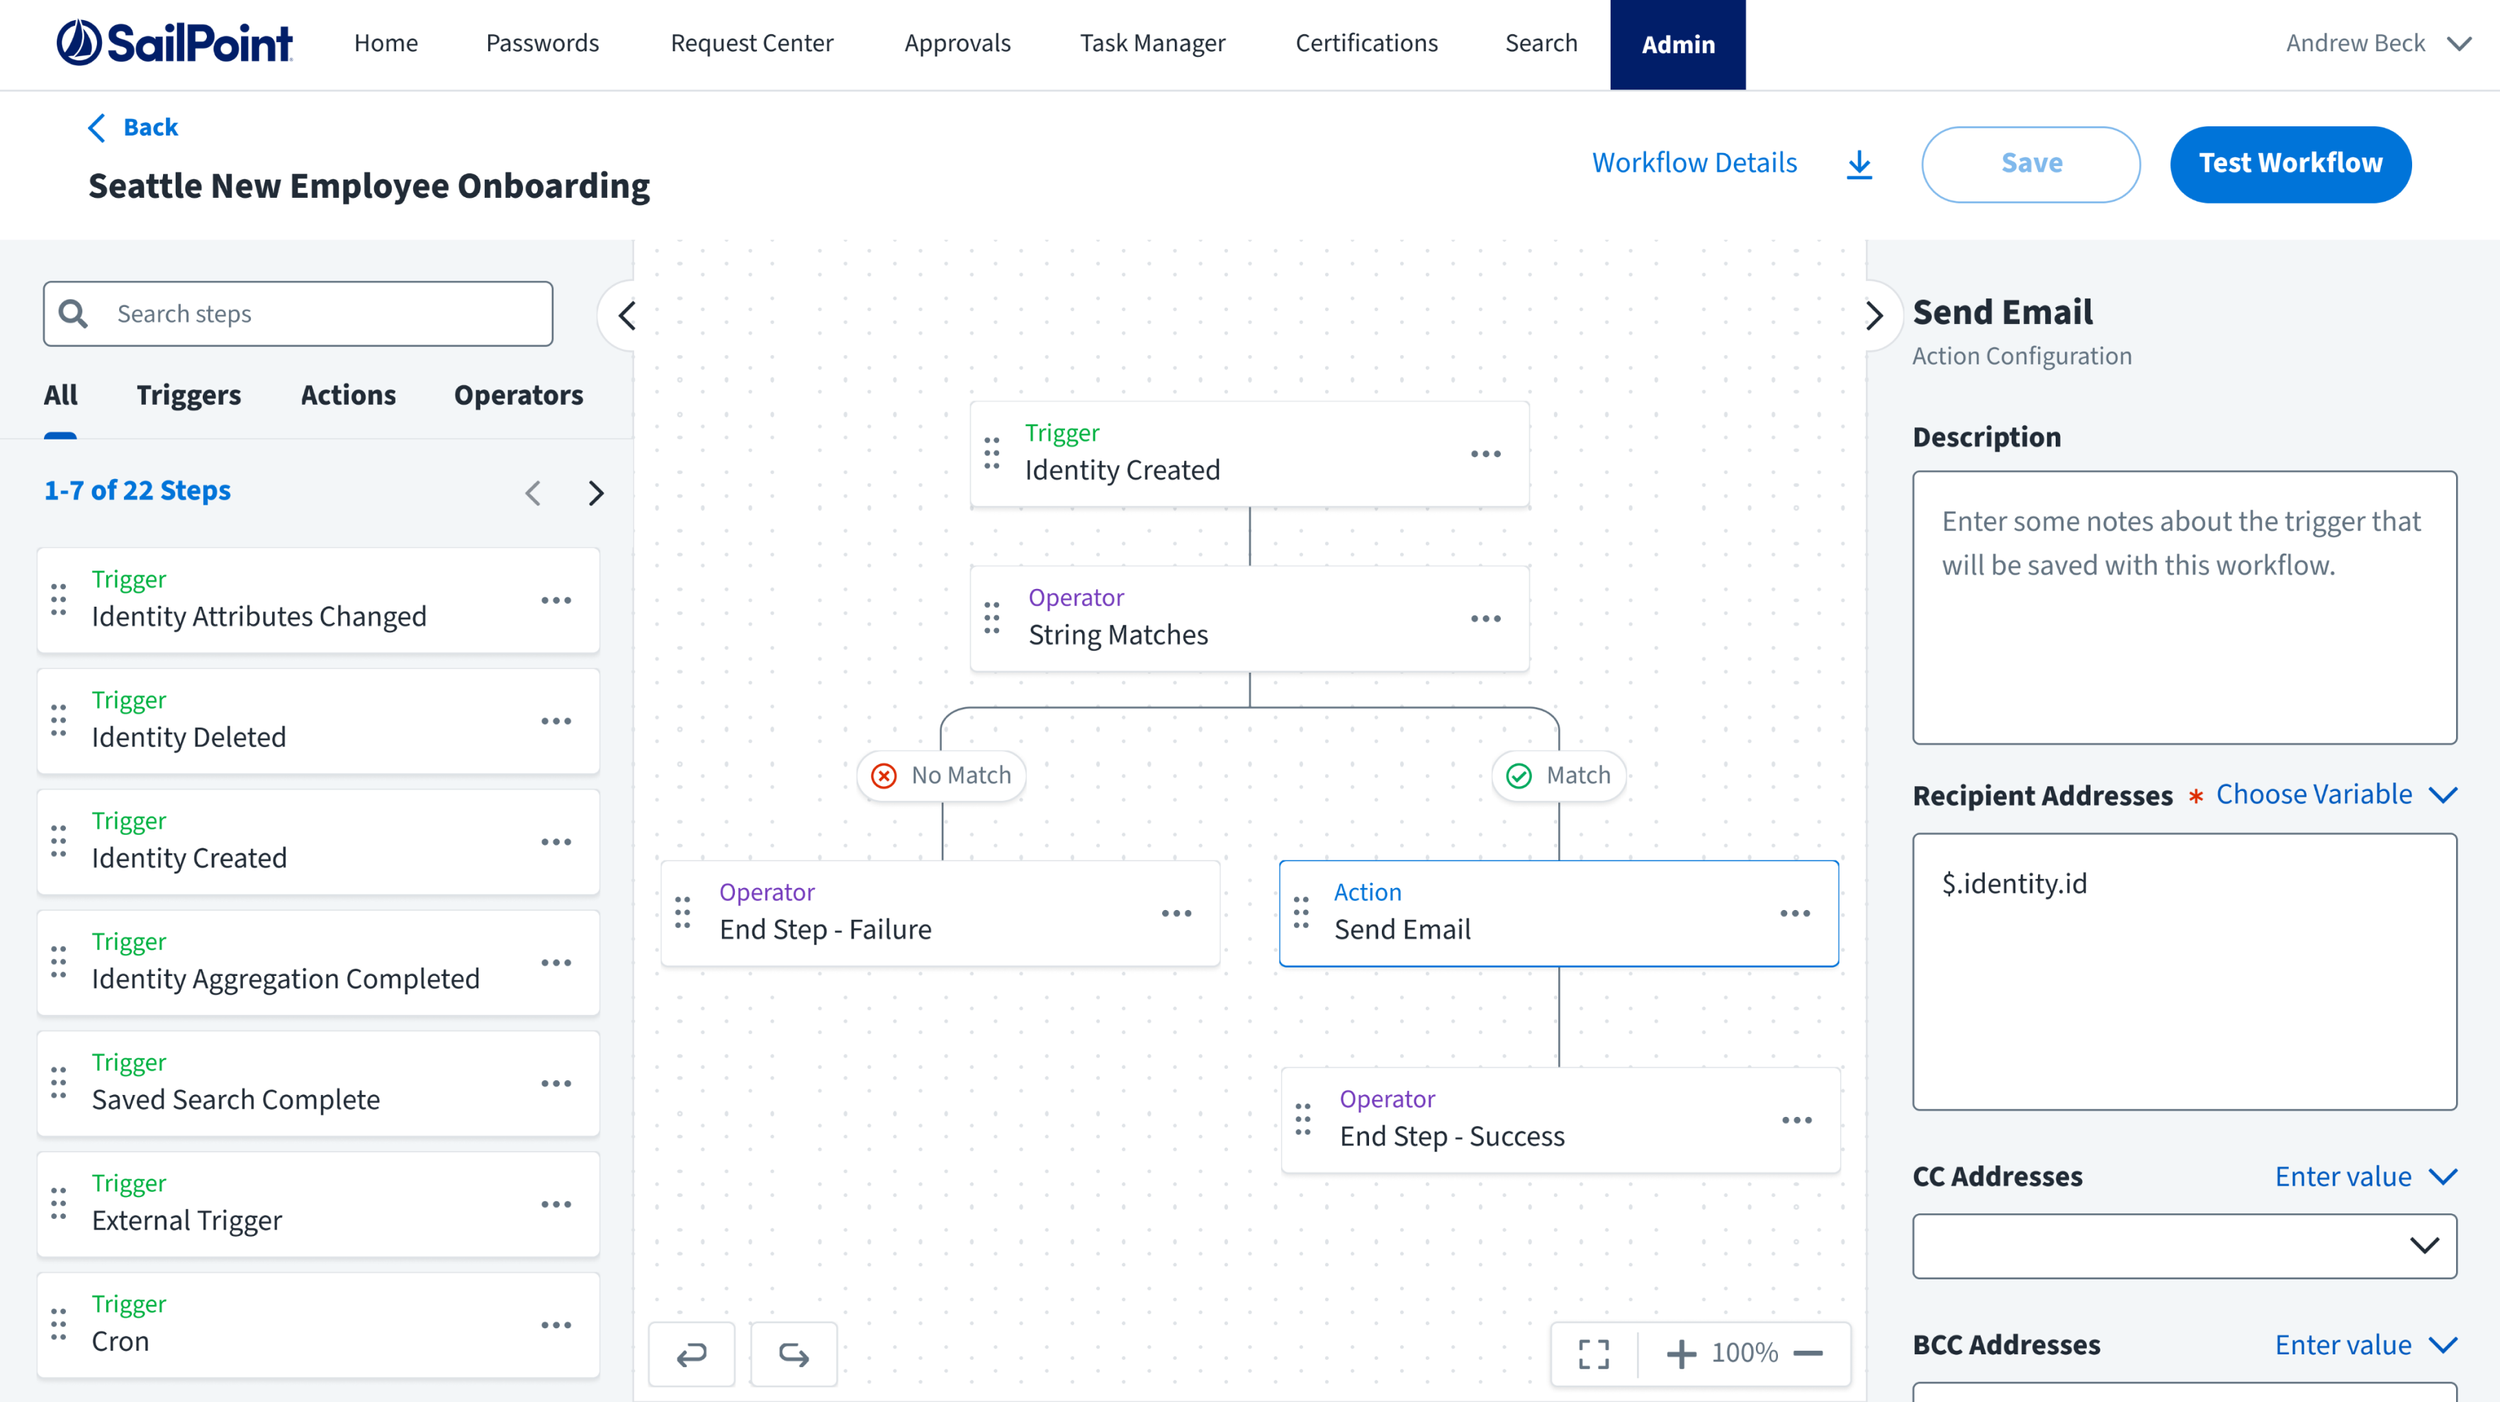Collapse the left steps panel
Screen dimensions: 2500x1402
tap(627, 316)
